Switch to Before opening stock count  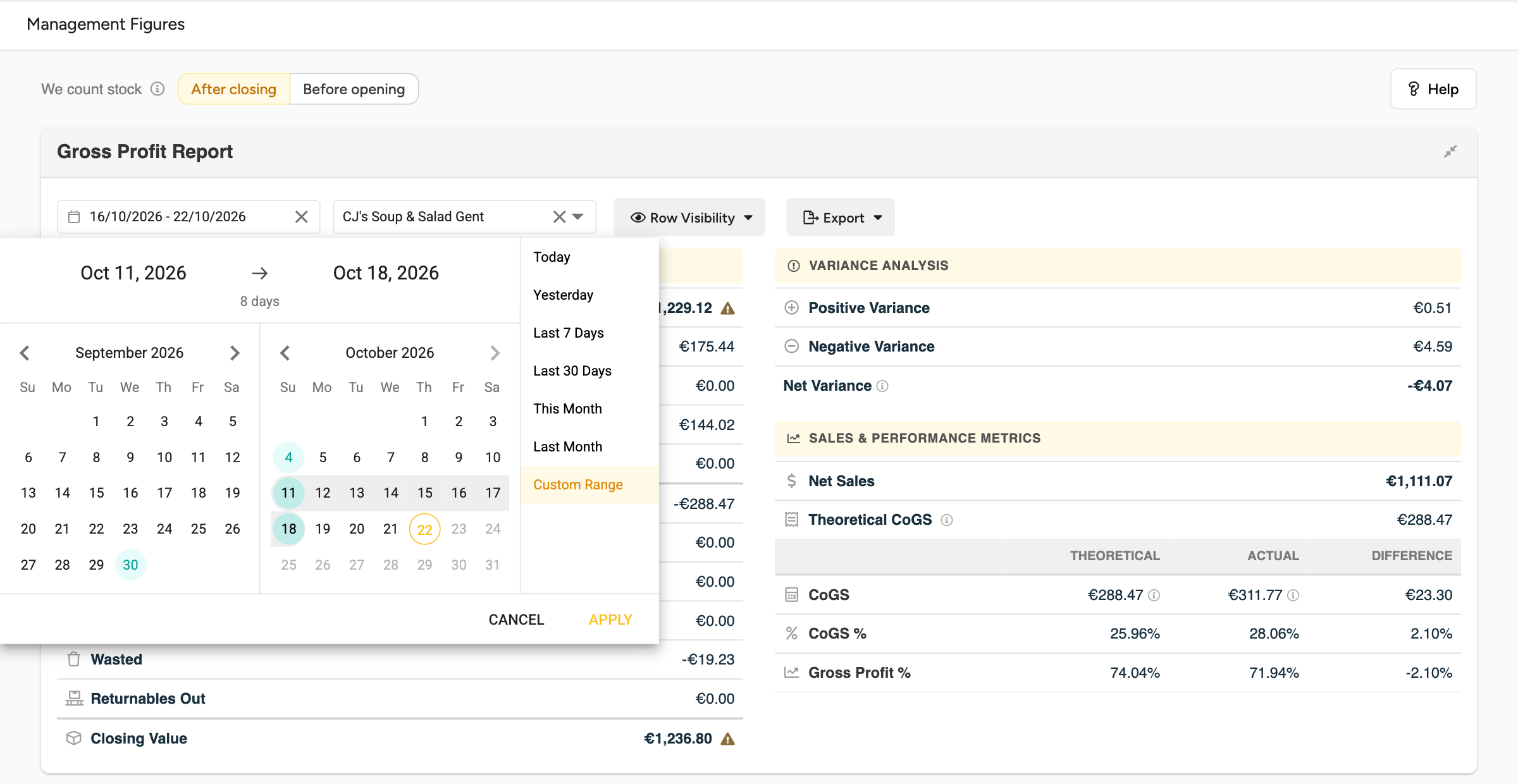(354, 89)
